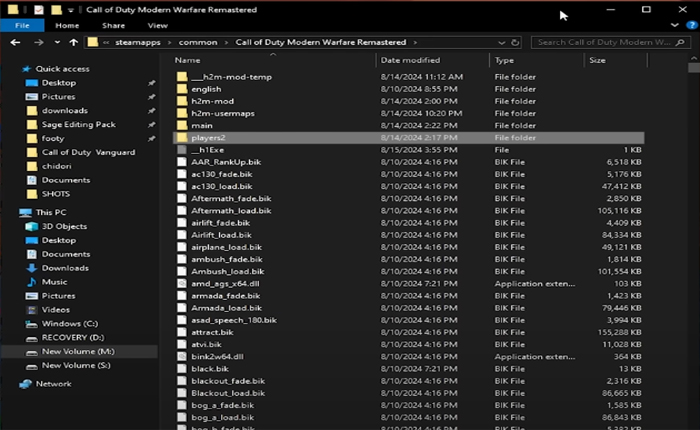
Task: Select the __h1Exe file
Action: point(208,150)
